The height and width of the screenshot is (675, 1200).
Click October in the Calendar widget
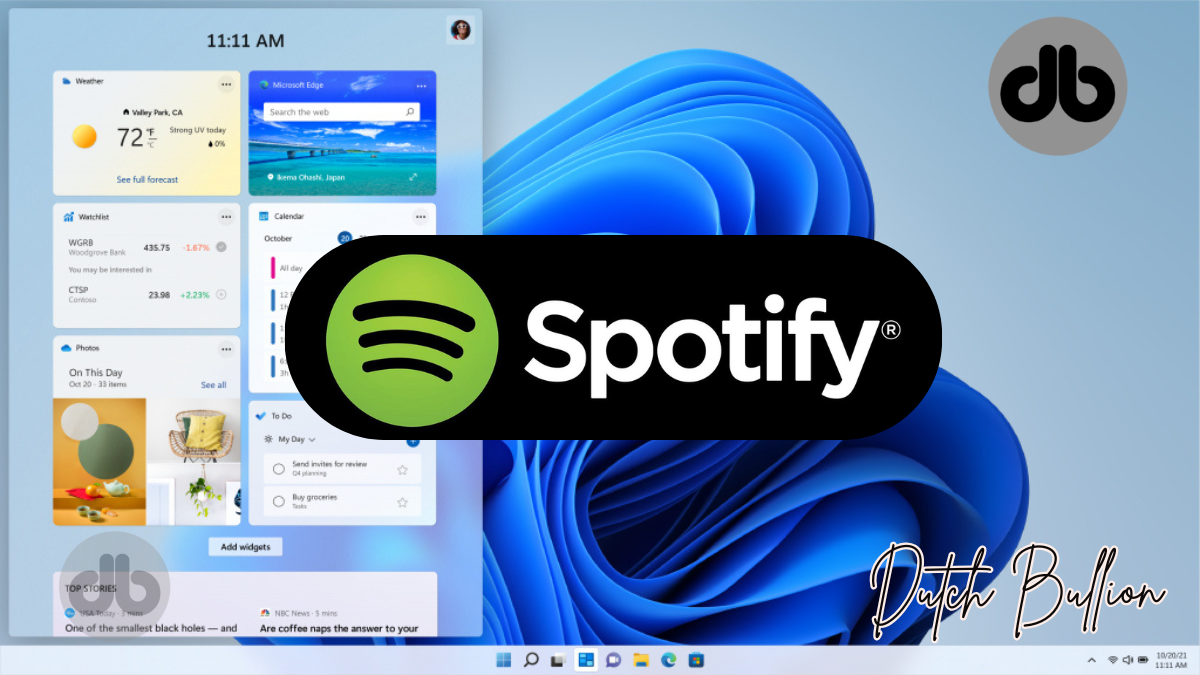[278, 238]
